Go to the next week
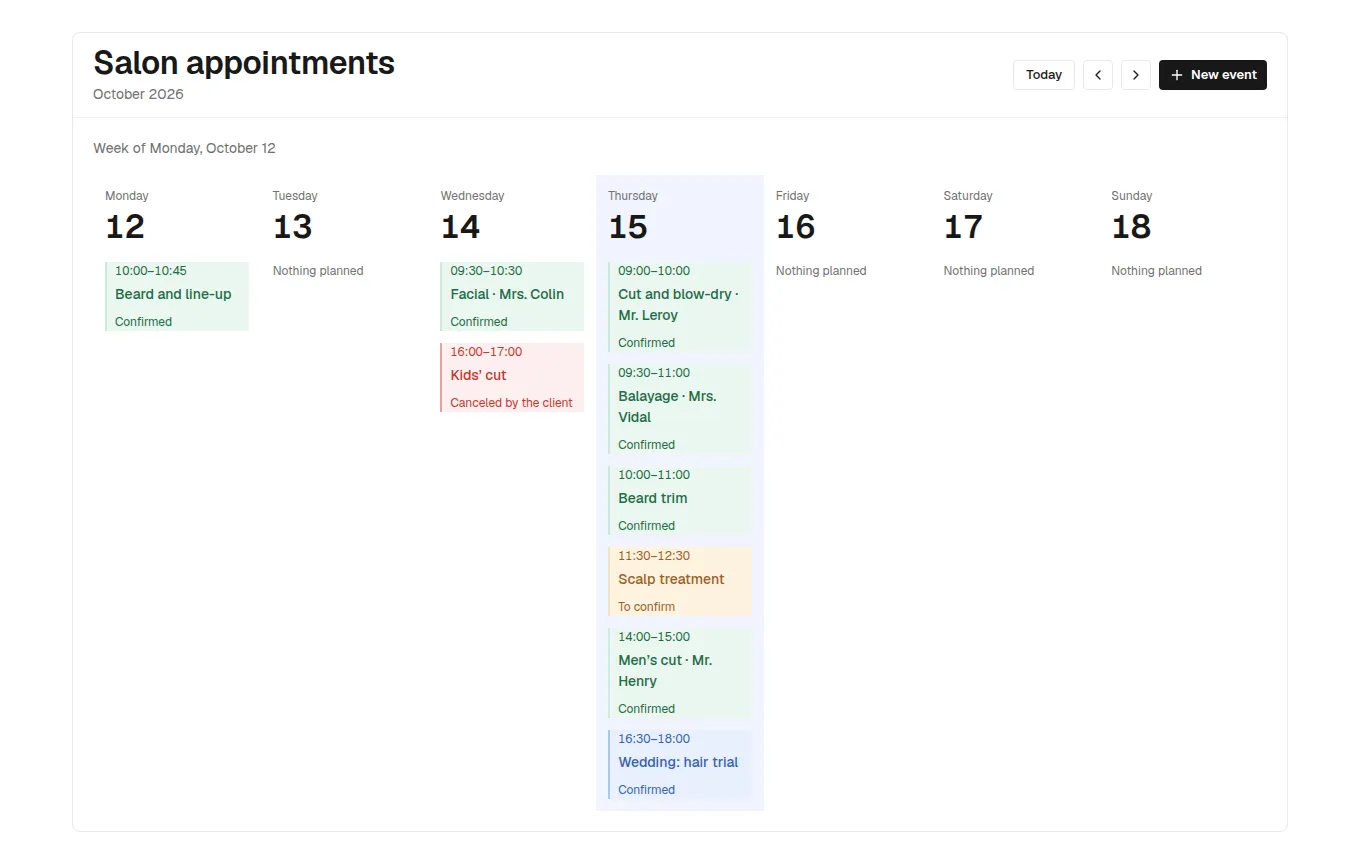Viewport: 1360px width, 850px height. click(1136, 75)
